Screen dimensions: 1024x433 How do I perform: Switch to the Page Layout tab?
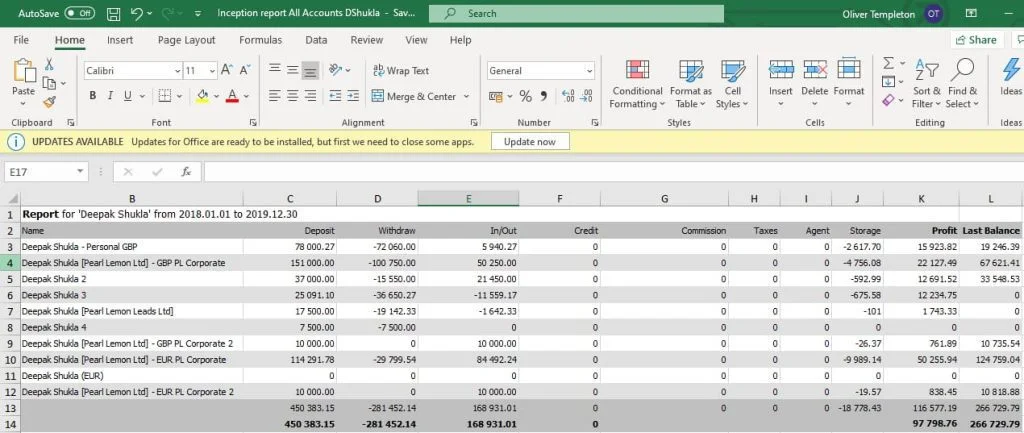186,40
